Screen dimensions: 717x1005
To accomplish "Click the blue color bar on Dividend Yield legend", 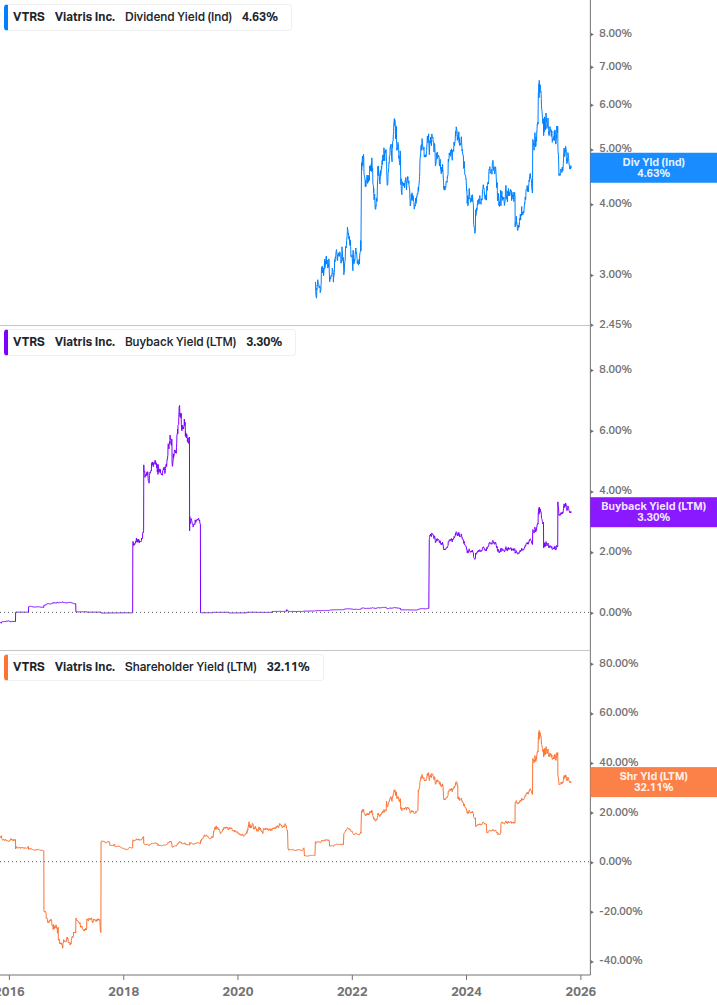I will click(6, 17).
